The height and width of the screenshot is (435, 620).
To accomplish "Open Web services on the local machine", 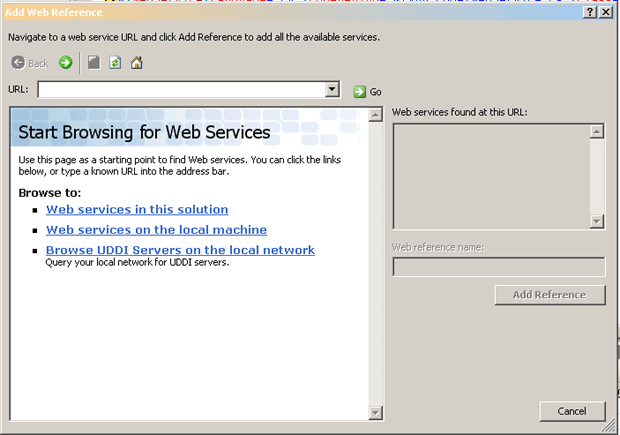I will pyautogui.click(x=156, y=230).
